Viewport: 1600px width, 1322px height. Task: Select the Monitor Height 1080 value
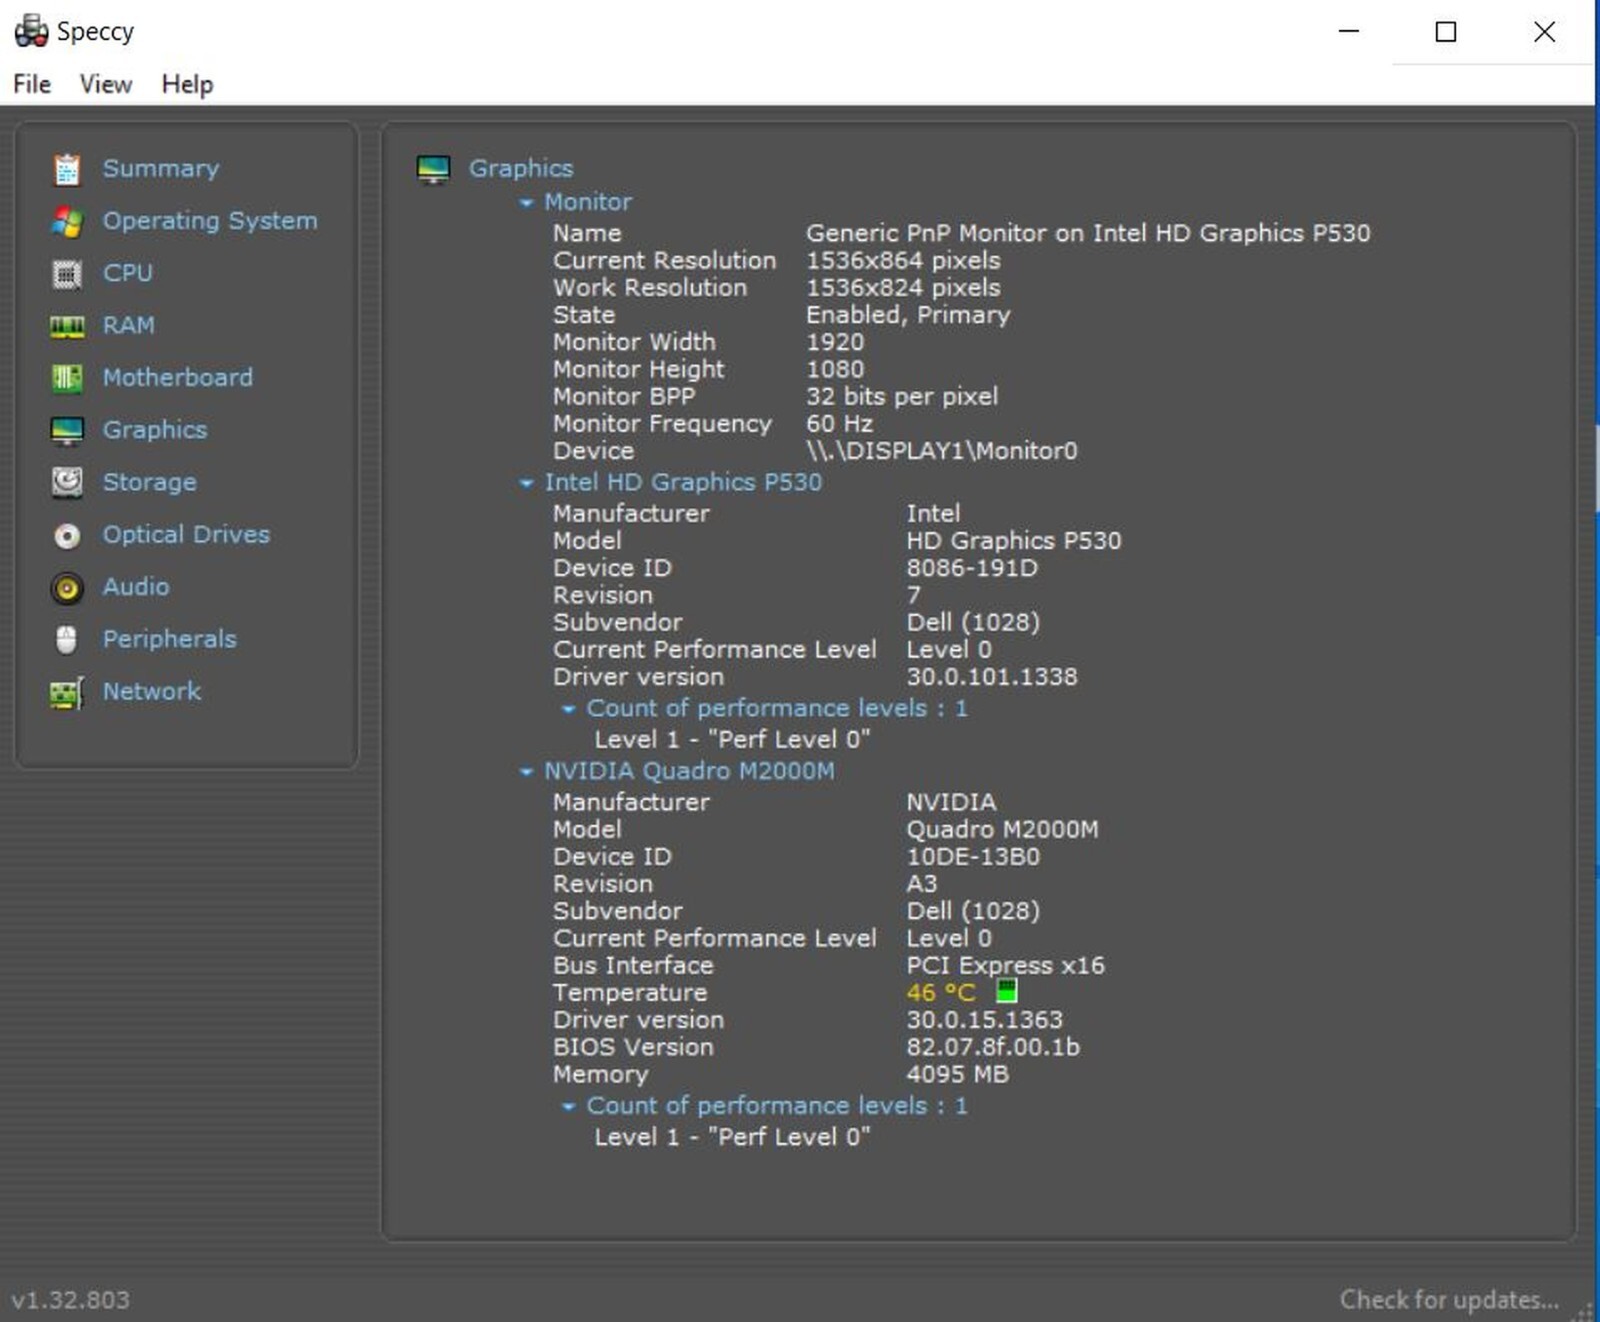click(x=835, y=369)
